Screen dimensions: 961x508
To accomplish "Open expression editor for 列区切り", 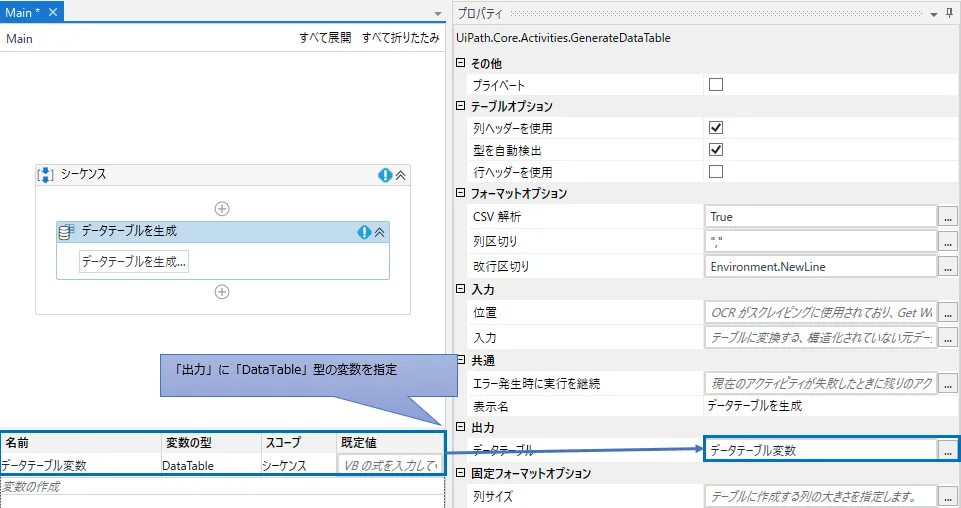I will pos(948,241).
